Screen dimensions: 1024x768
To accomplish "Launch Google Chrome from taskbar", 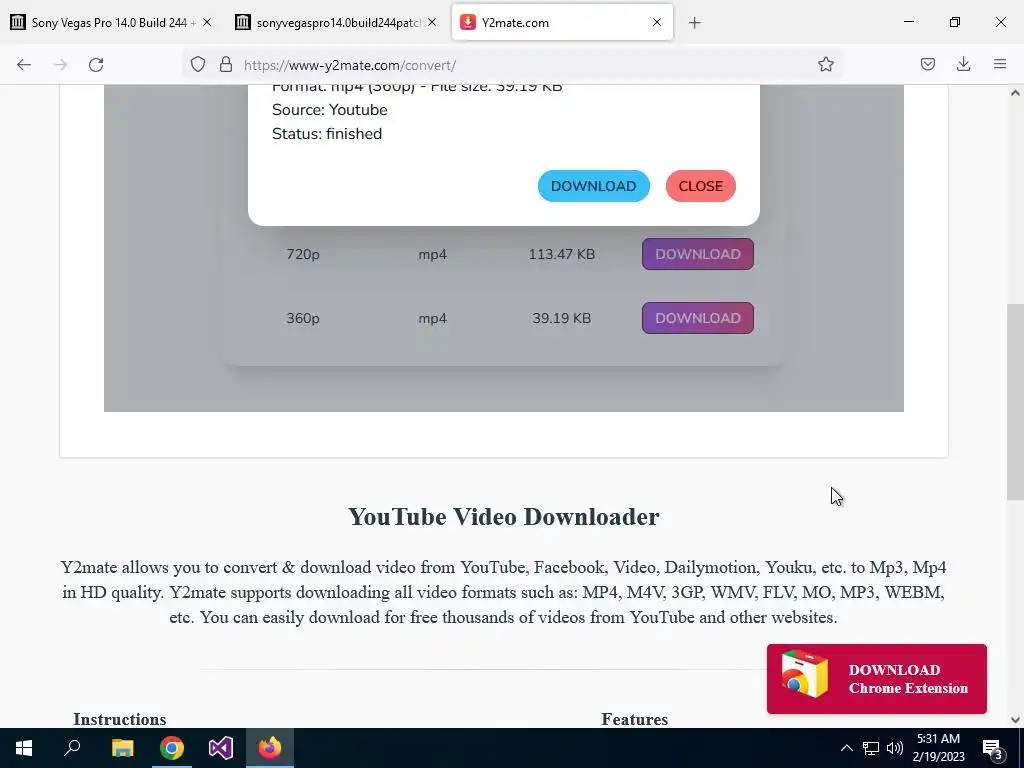I will click(172, 748).
